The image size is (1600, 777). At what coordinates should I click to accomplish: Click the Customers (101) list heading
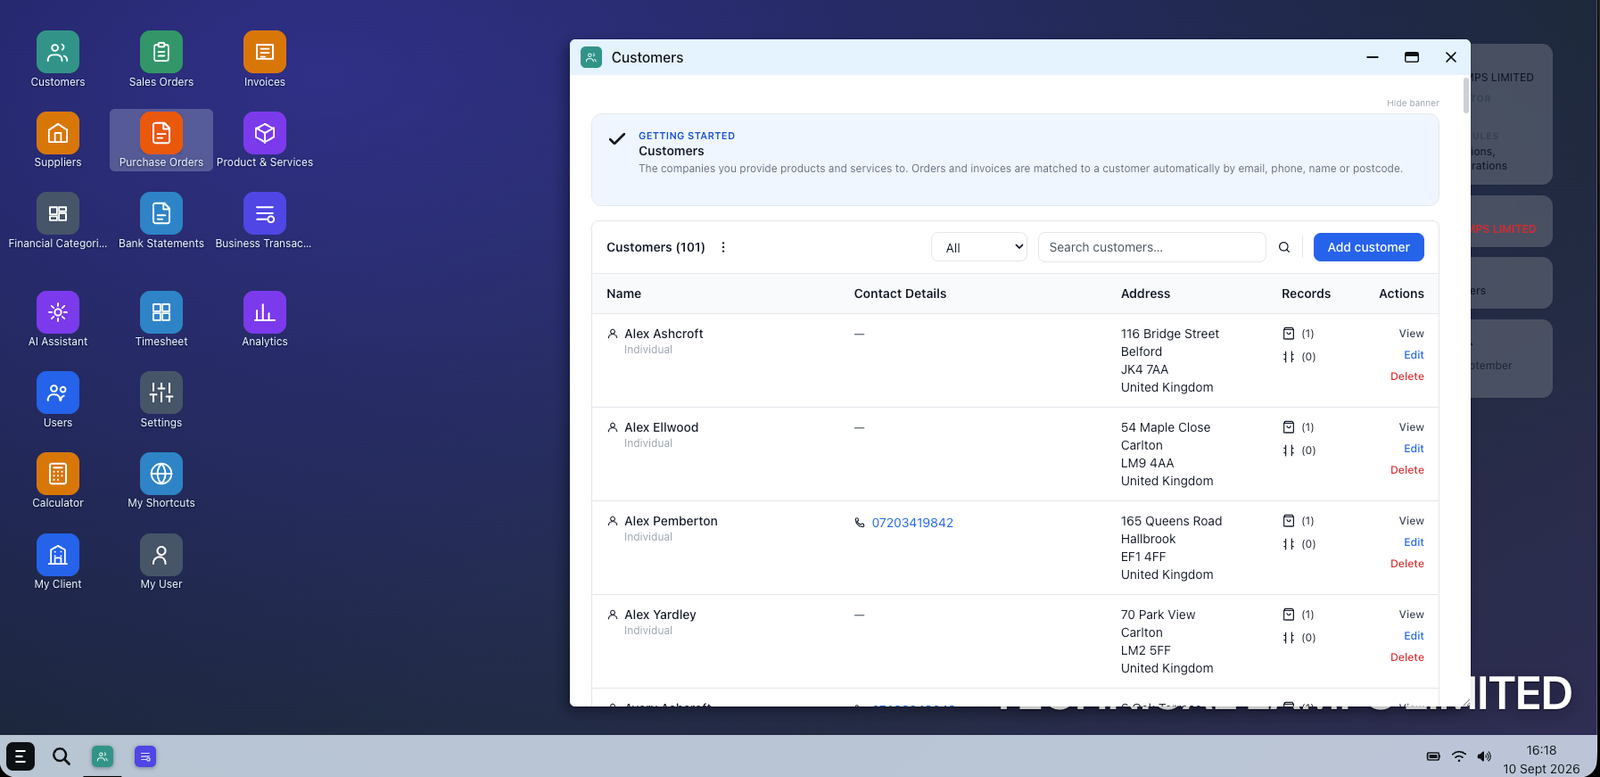coord(655,247)
